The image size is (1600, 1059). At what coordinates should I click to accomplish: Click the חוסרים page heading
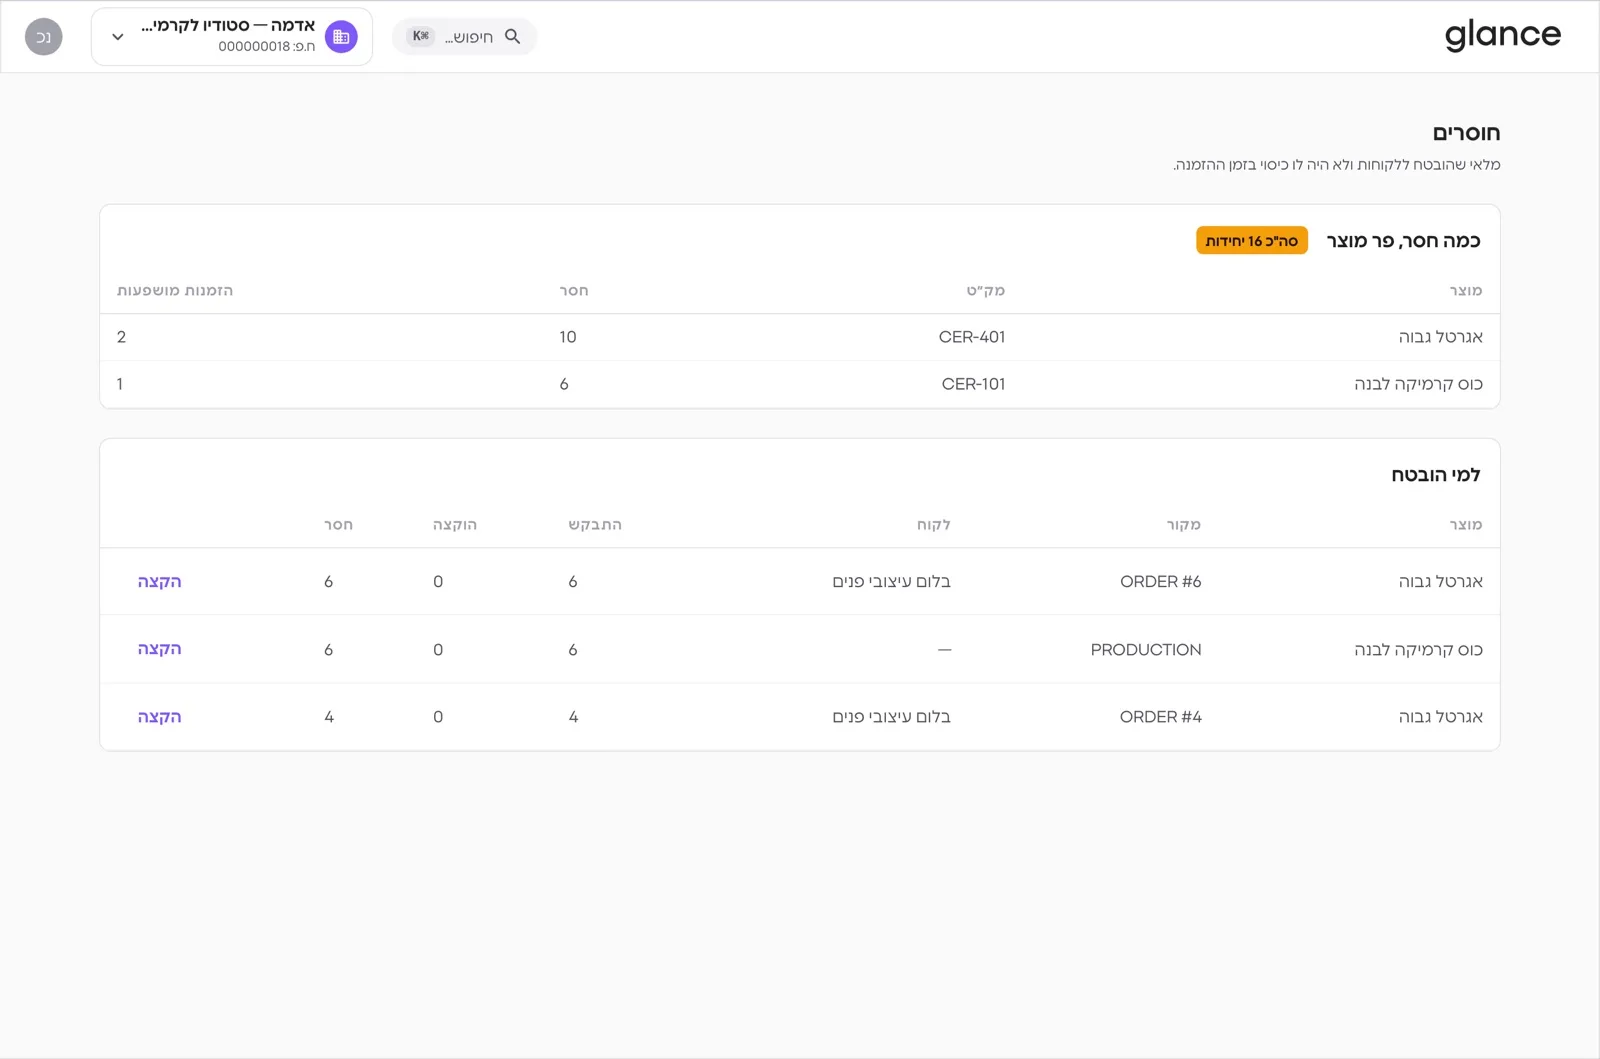click(1466, 133)
